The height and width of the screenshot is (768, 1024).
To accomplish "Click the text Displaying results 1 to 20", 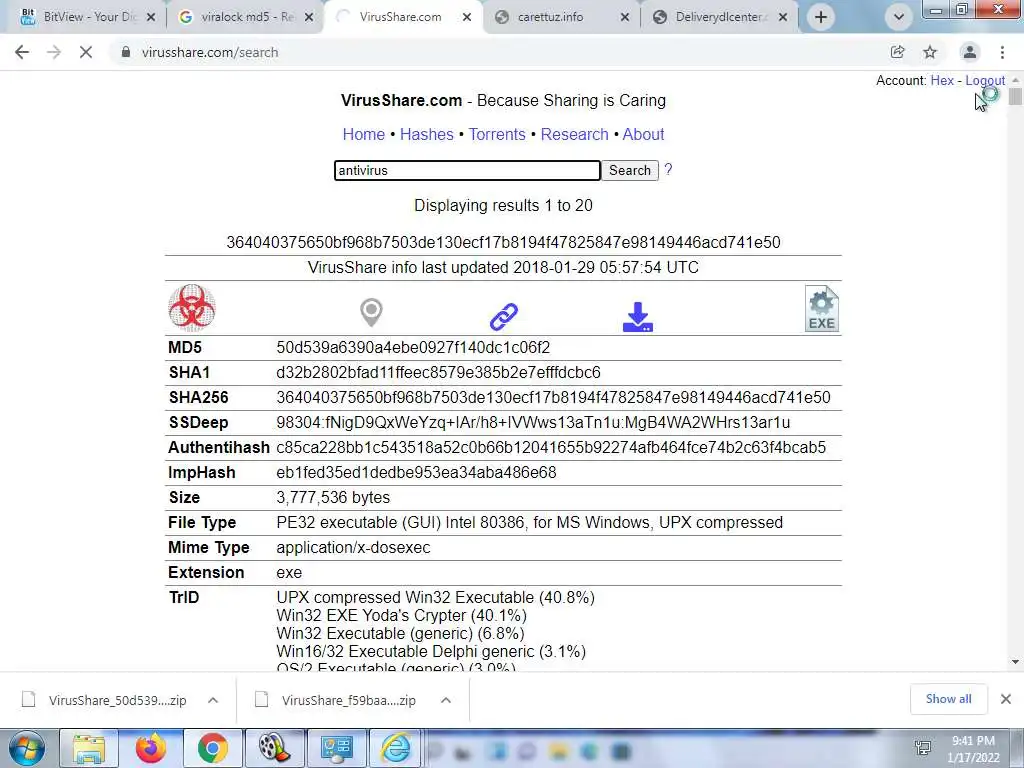I will (x=503, y=205).
